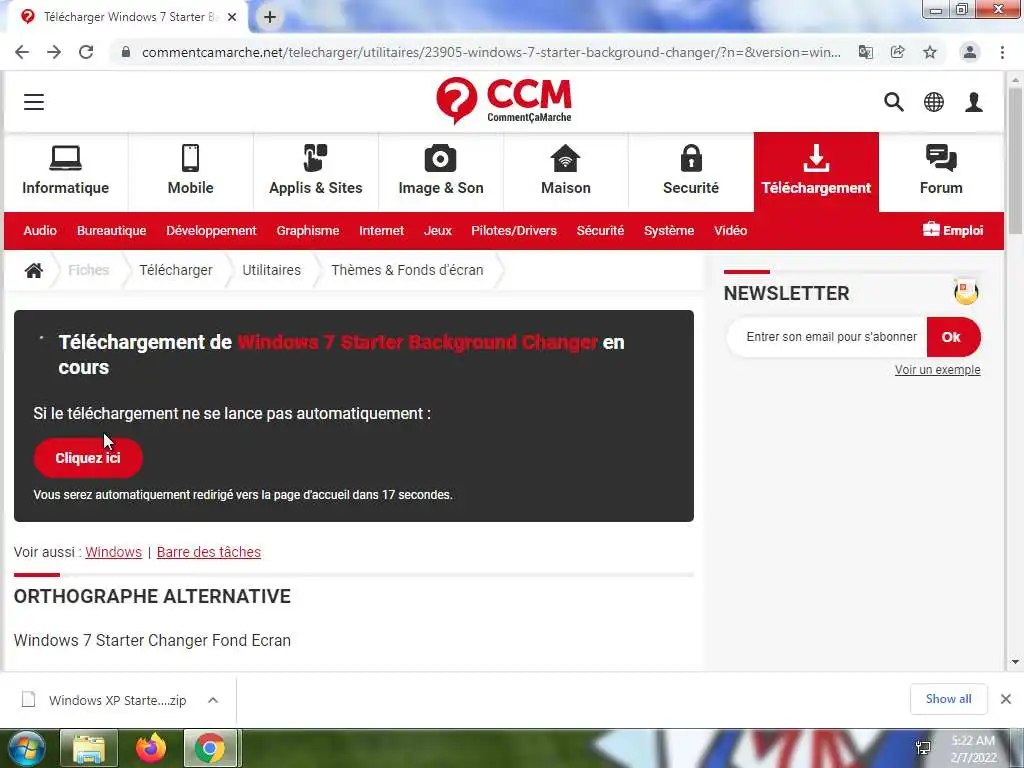Close the Télécharger Windows 7 Starter tab
Screen dimensions: 1024x768
click(232, 17)
